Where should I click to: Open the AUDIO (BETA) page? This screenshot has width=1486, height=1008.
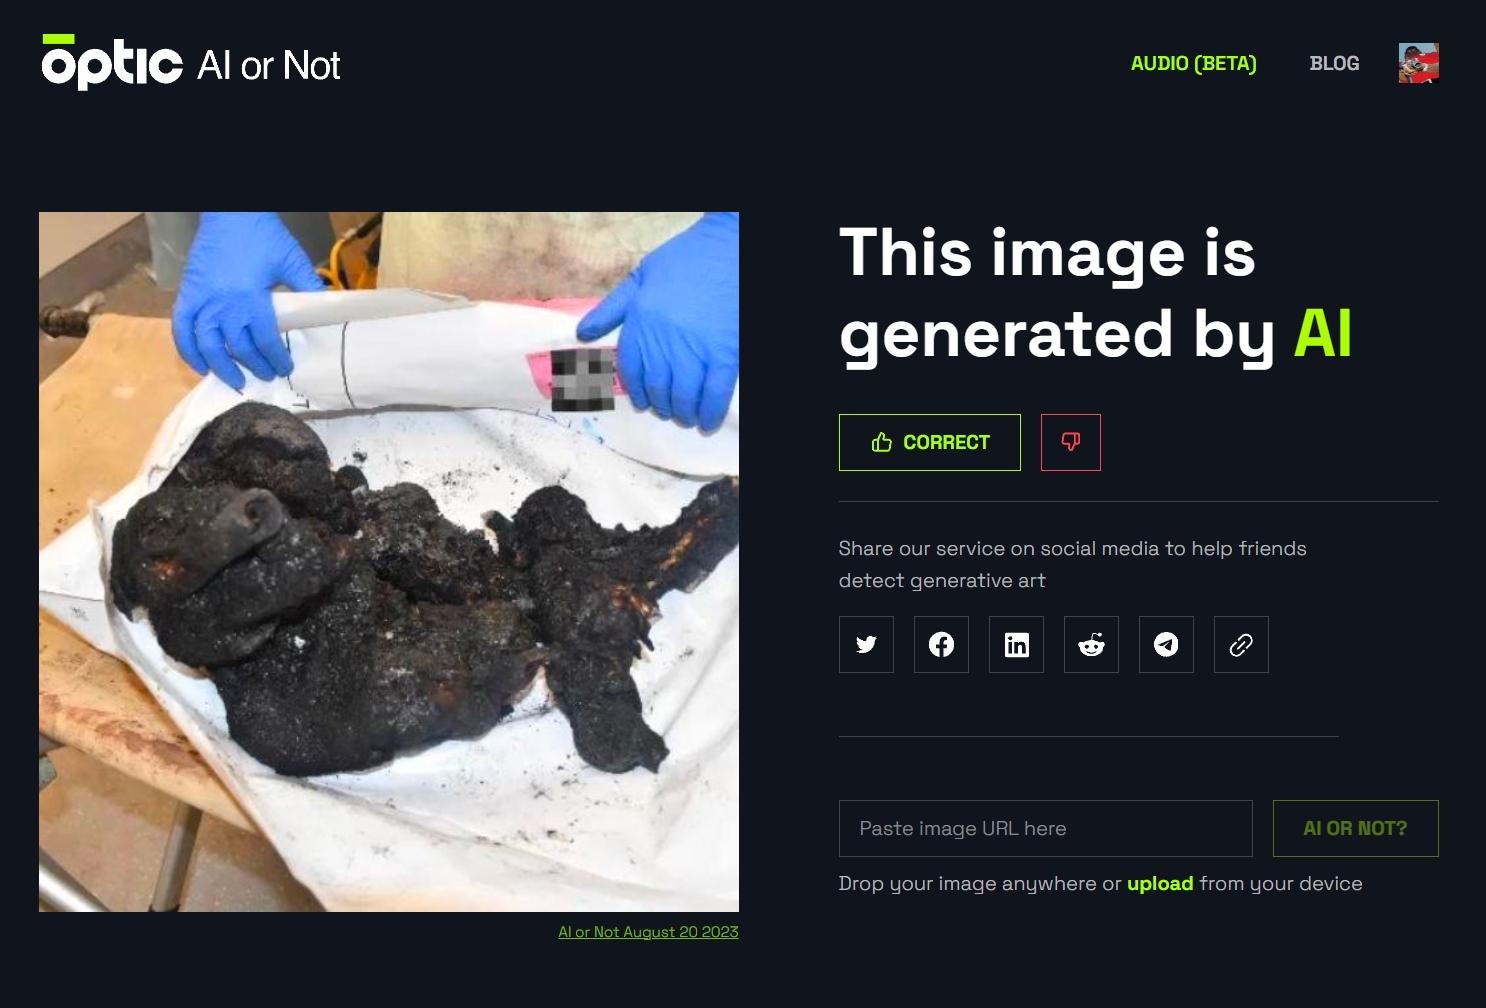pos(1193,63)
